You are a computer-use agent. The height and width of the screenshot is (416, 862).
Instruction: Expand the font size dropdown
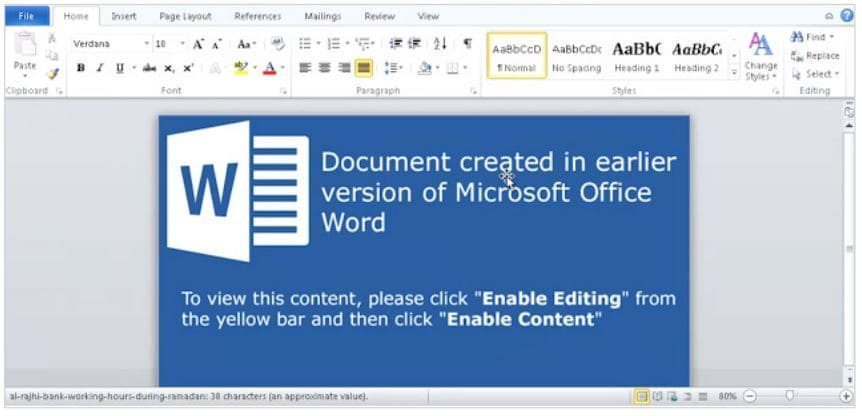click(x=182, y=44)
